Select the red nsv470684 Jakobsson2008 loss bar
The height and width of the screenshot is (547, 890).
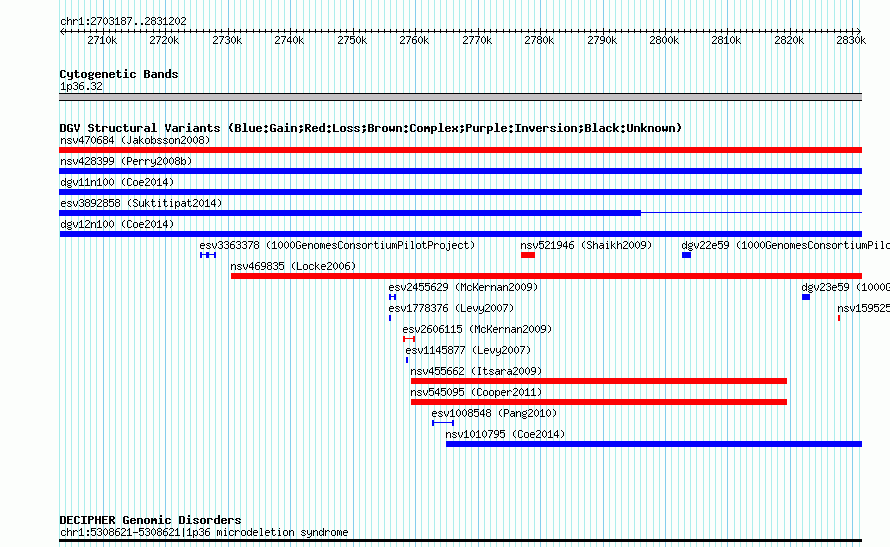tap(460, 150)
